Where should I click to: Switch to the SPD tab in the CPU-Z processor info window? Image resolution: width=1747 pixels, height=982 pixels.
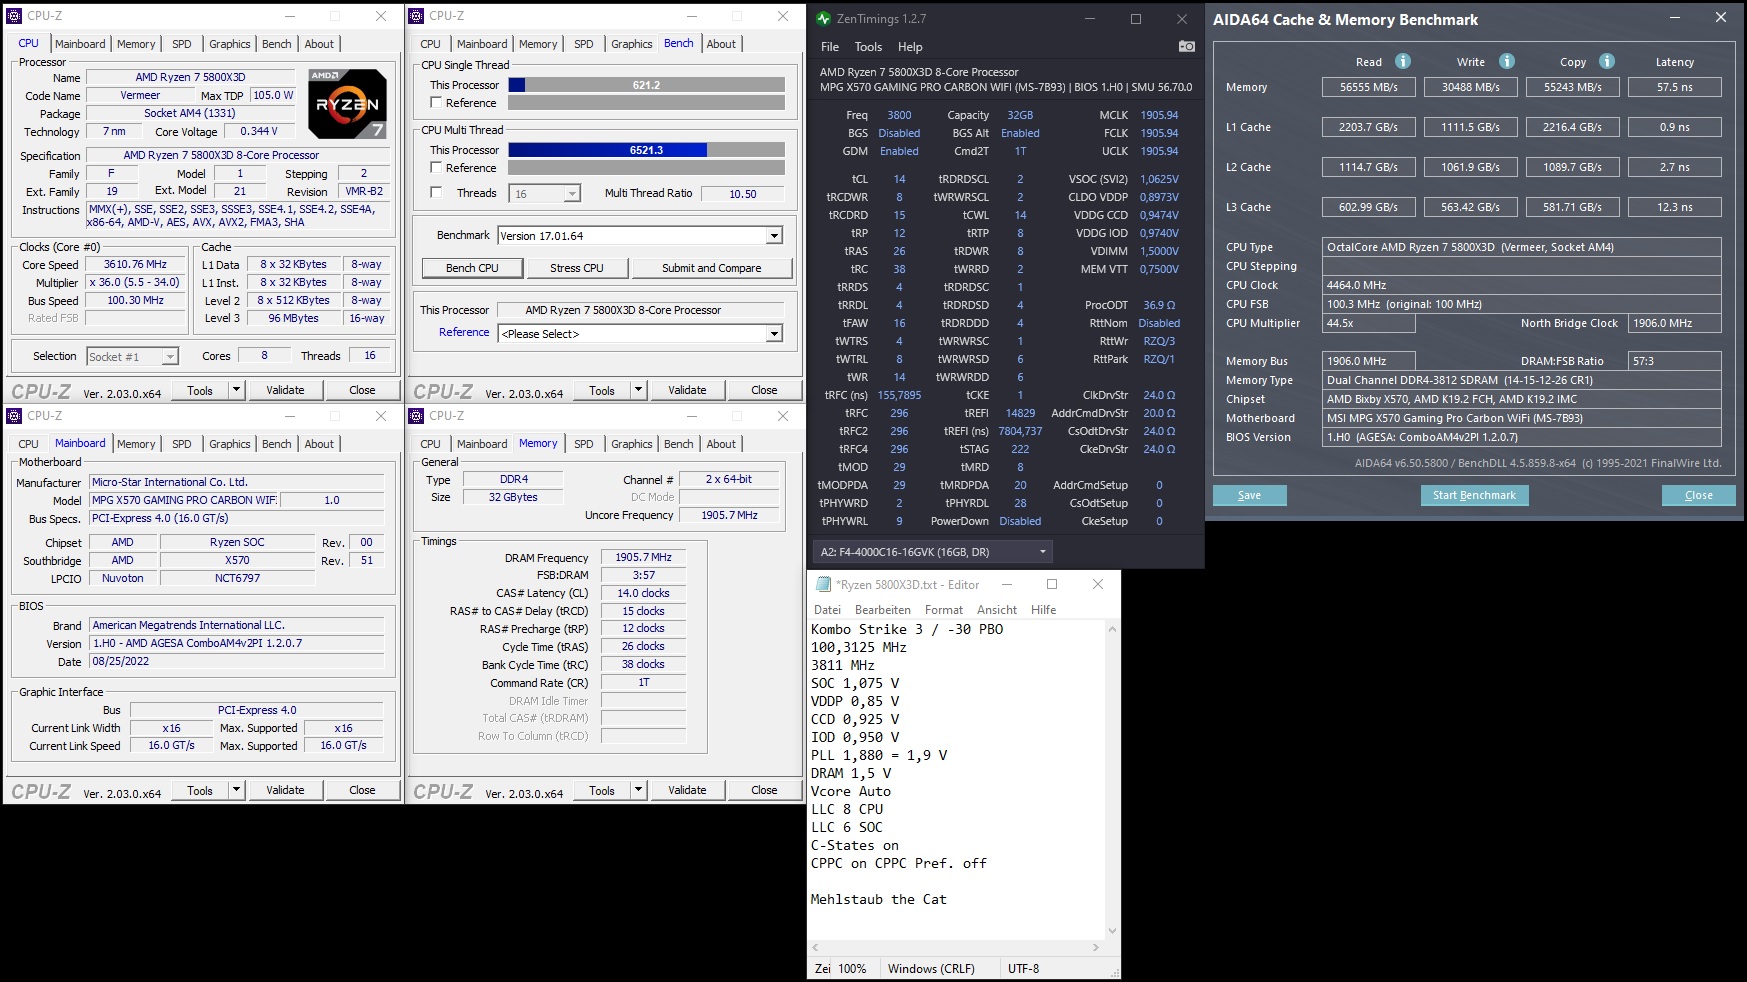(x=182, y=44)
